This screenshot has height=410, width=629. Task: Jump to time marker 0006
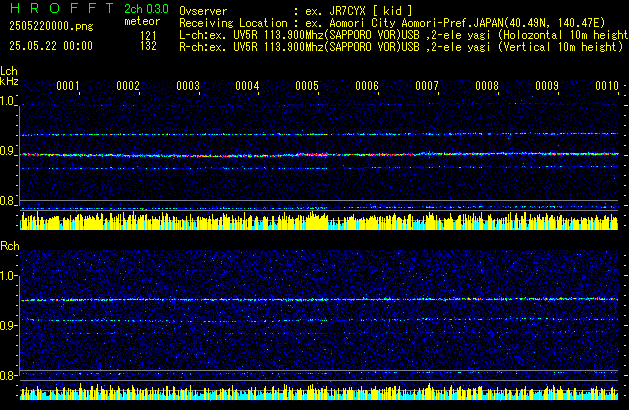[x=367, y=86]
